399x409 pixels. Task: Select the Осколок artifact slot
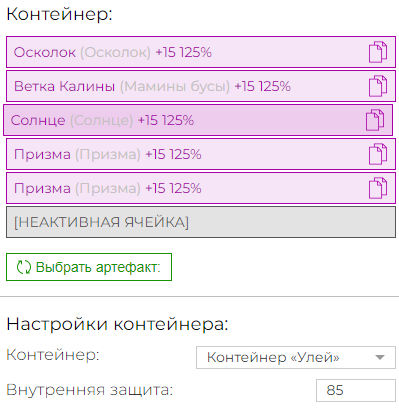pos(201,52)
